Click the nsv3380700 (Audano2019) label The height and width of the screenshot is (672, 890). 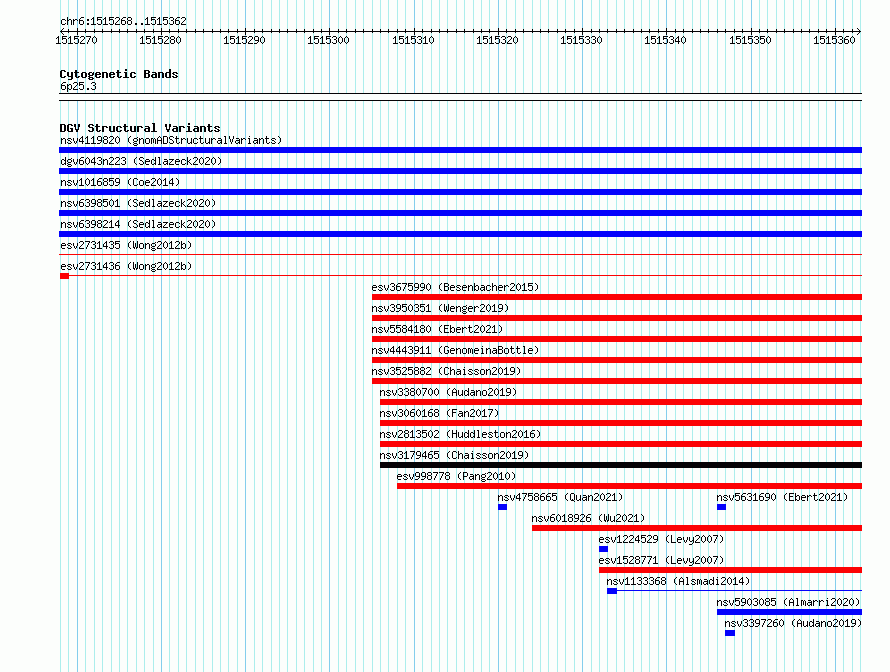(448, 392)
